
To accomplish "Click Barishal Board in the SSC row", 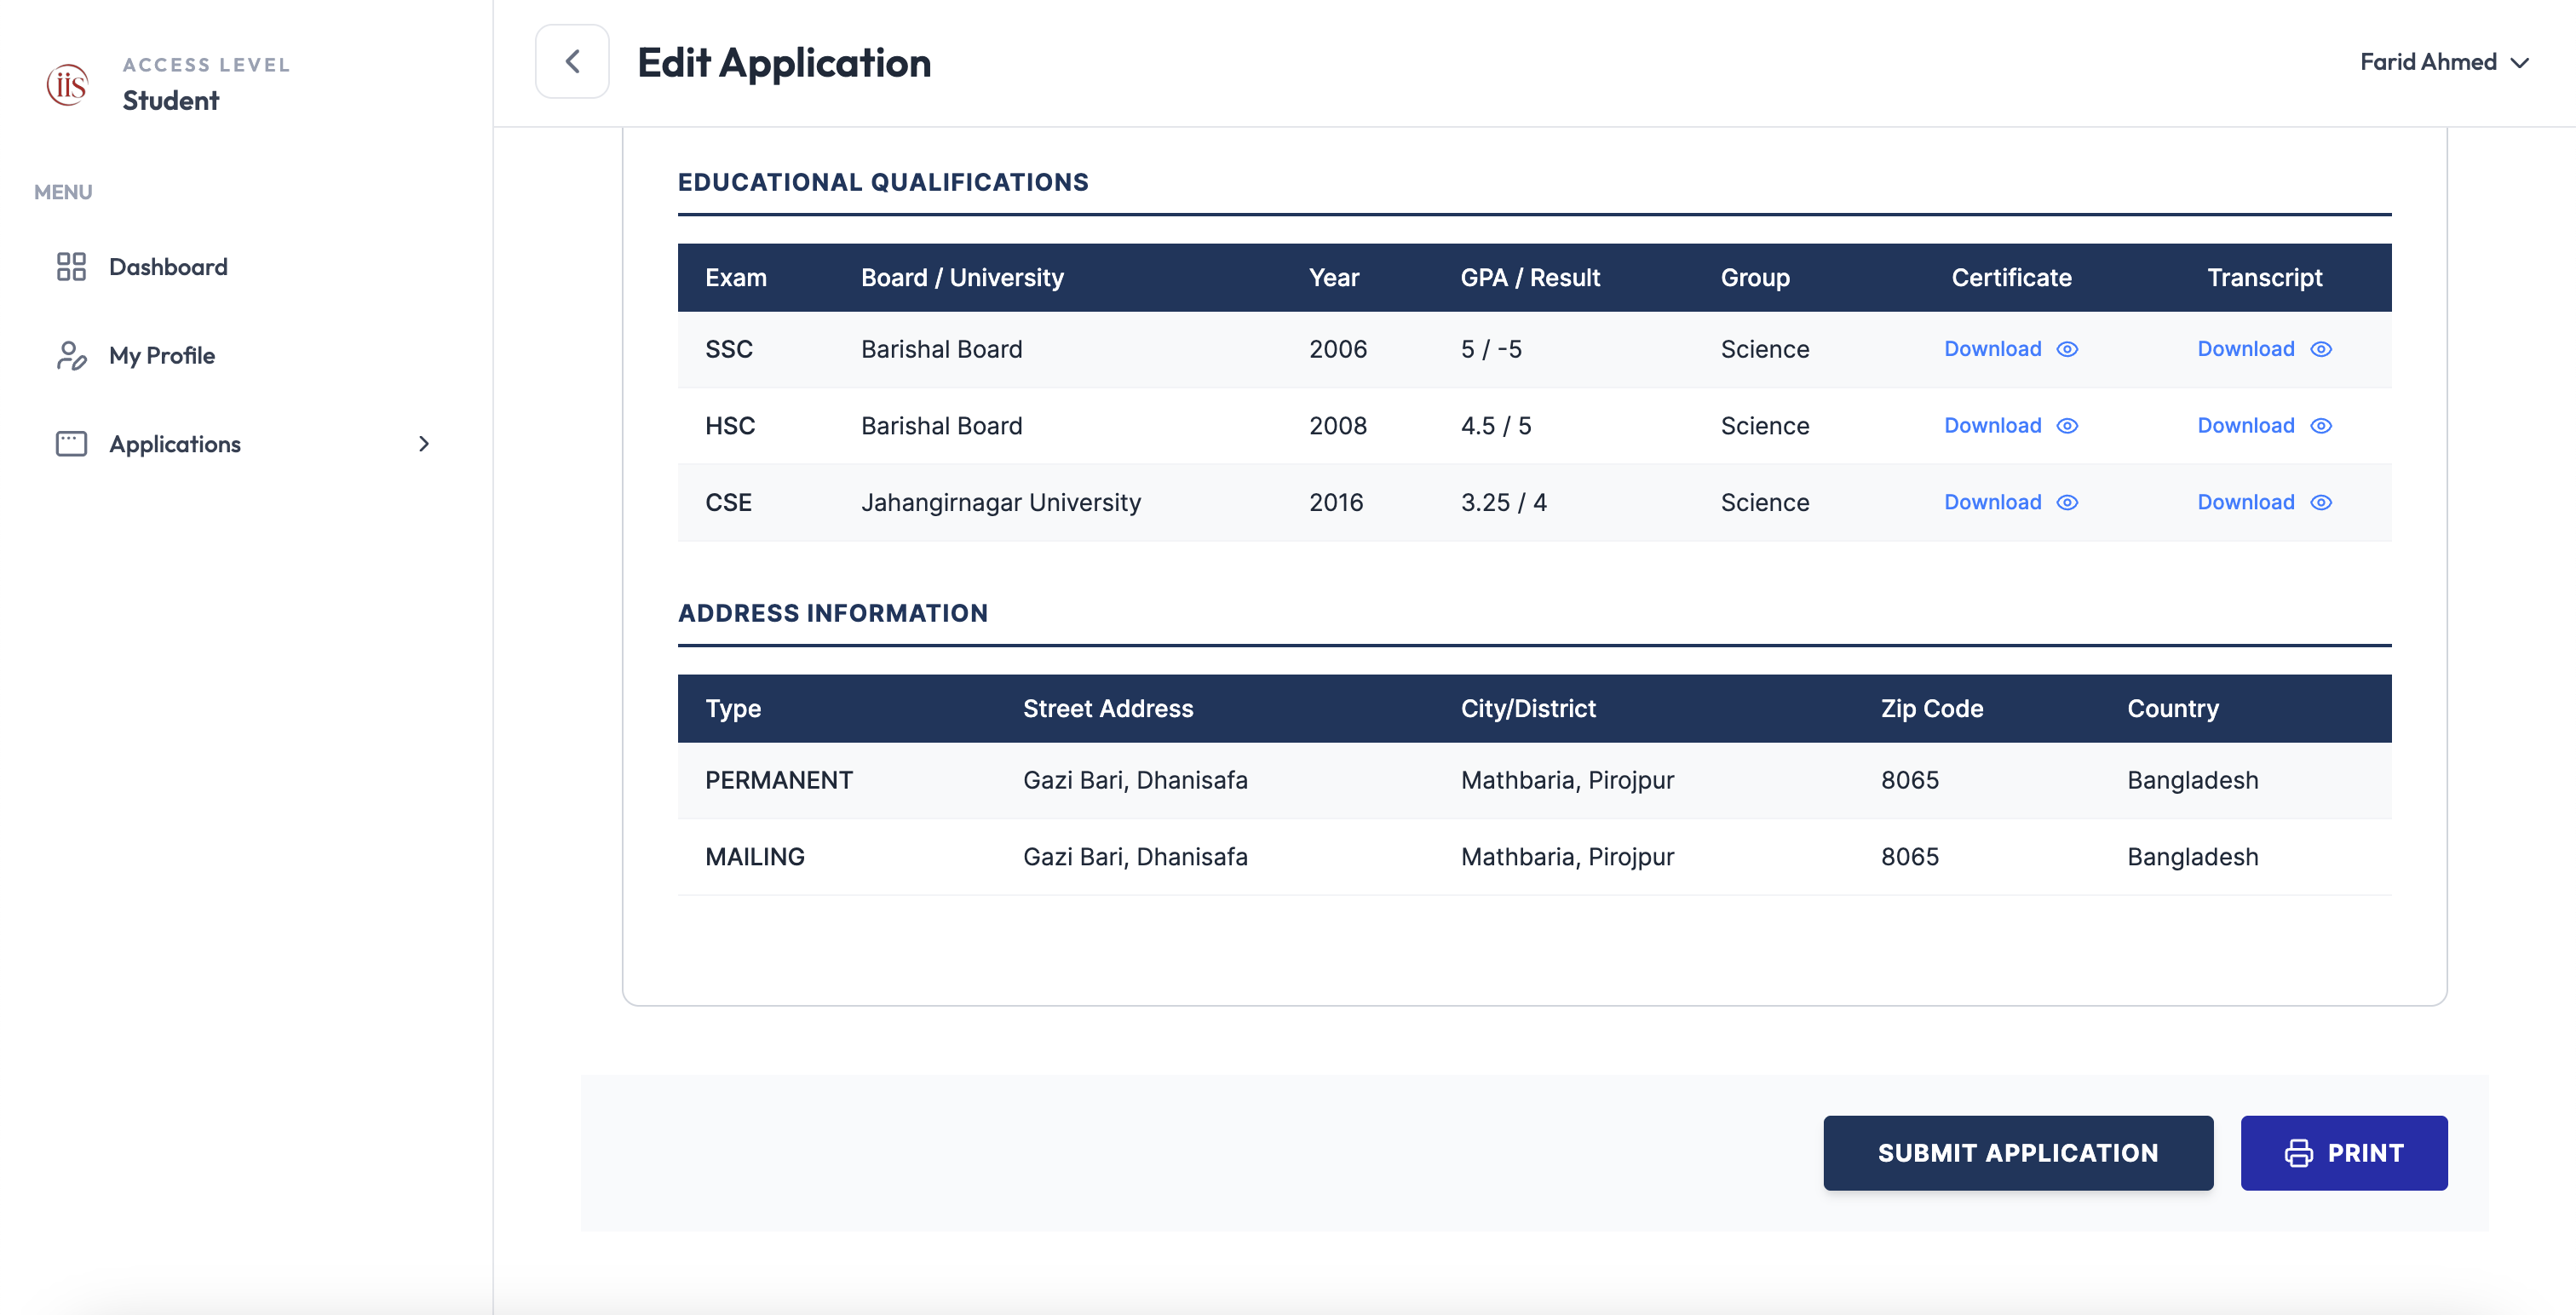I will 941,349.
